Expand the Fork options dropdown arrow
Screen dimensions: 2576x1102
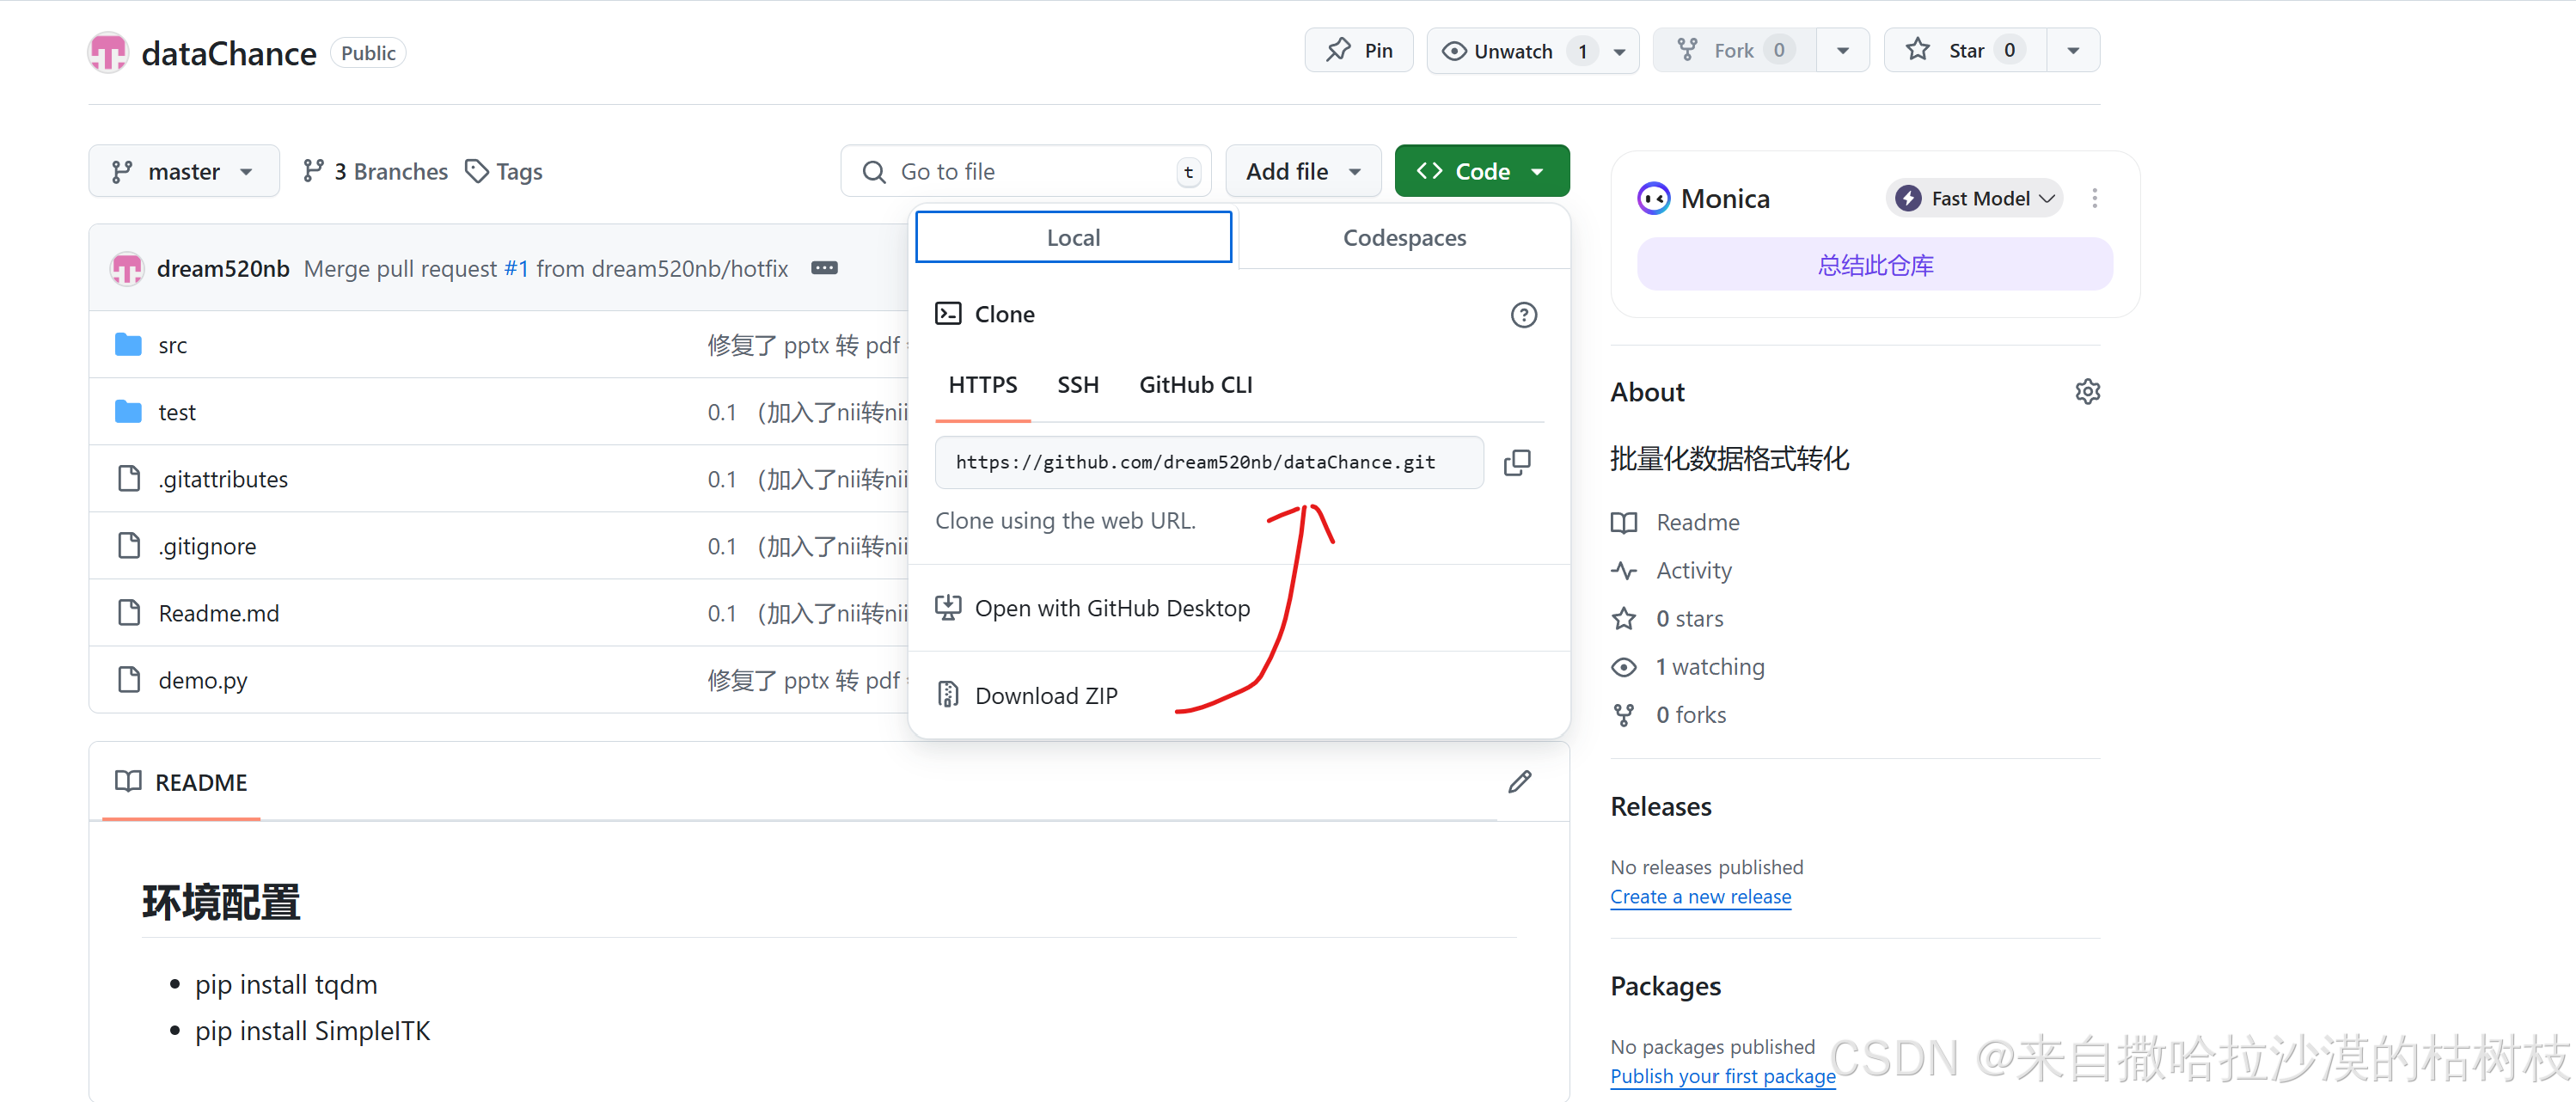[x=1842, y=51]
